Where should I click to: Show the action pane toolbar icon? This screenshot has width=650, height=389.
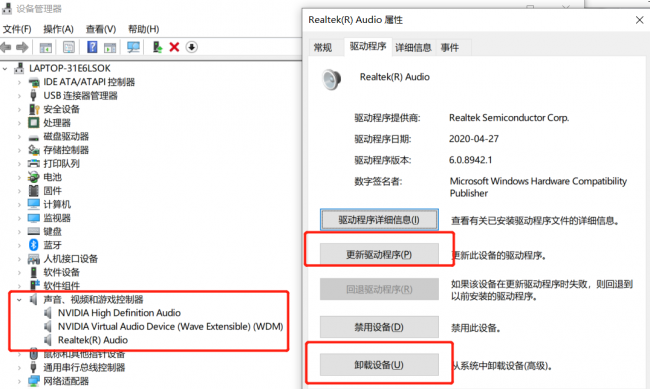[x=110, y=47]
